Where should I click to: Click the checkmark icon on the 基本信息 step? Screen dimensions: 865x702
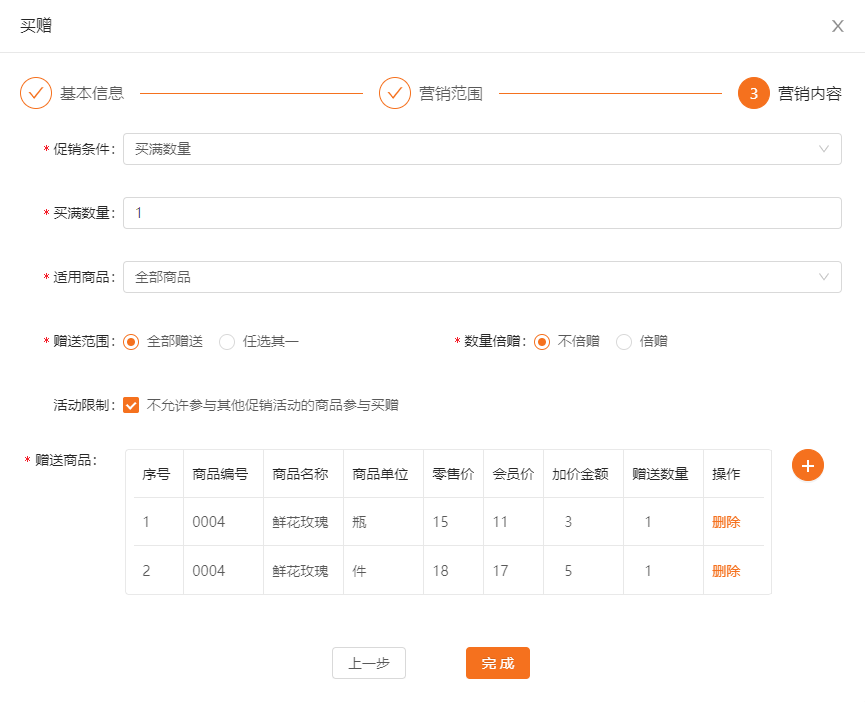(36, 93)
